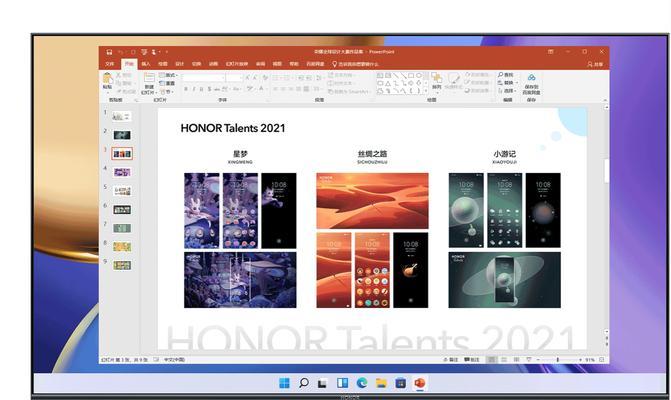
Task: Launch Microsoft Edge from the taskbar
Action: (362, 383)
